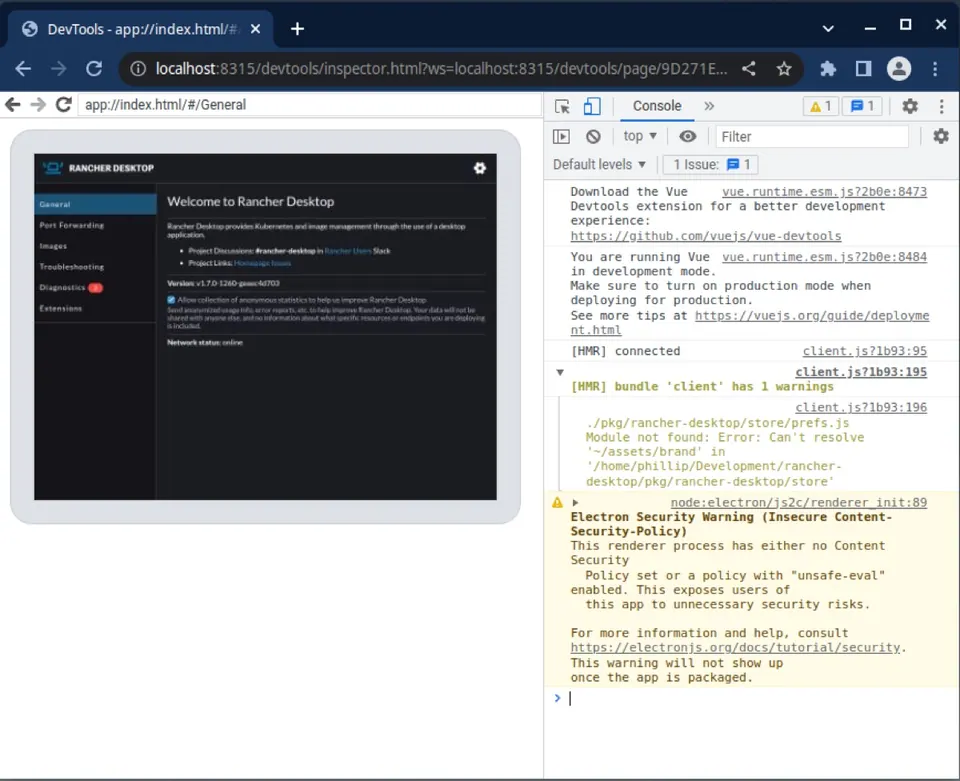Screen dimensions: 960x781
Task: Open Chrome three-dot menu
Action: pyautogui.click(x=935, y=69)
